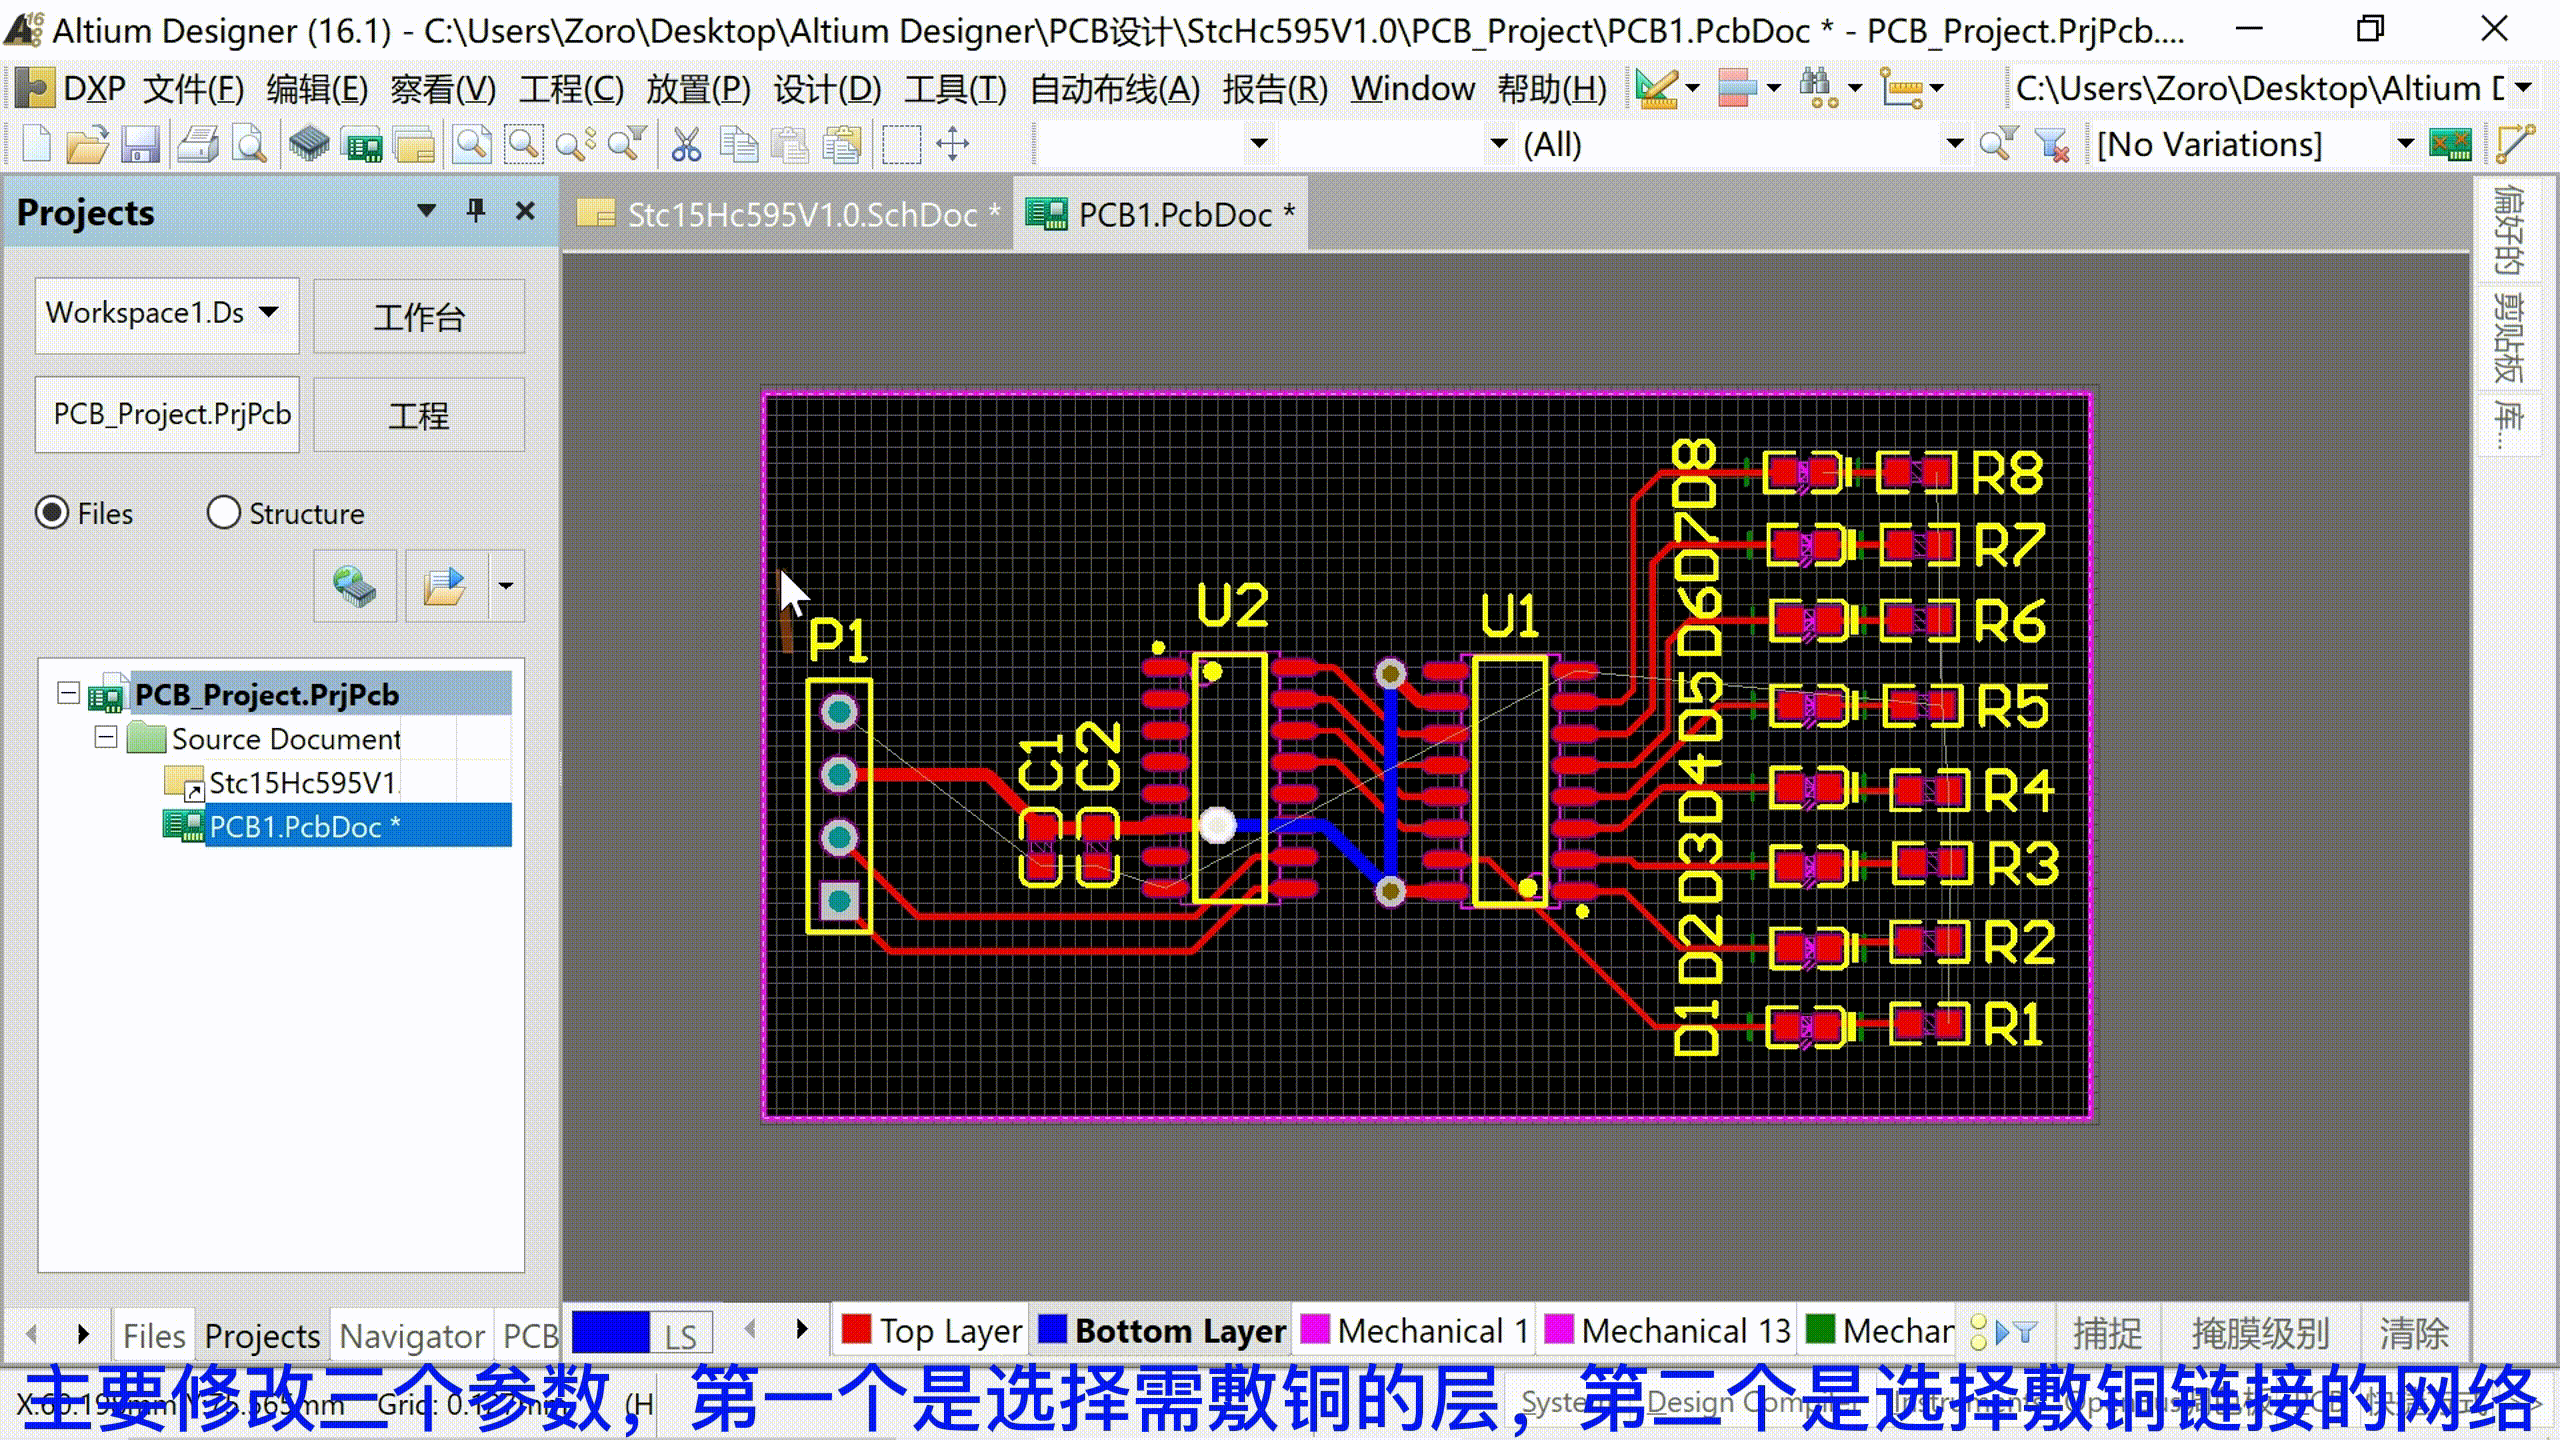The width and height of the screenshot is (2560, 1440).
Task: Click the Open existing document folder icon
Action: [x=87, y=145]
